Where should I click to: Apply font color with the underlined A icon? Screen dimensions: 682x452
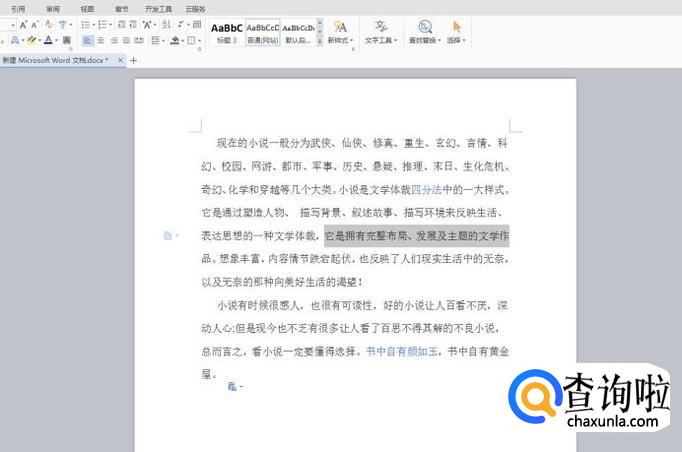coord(48,40)
